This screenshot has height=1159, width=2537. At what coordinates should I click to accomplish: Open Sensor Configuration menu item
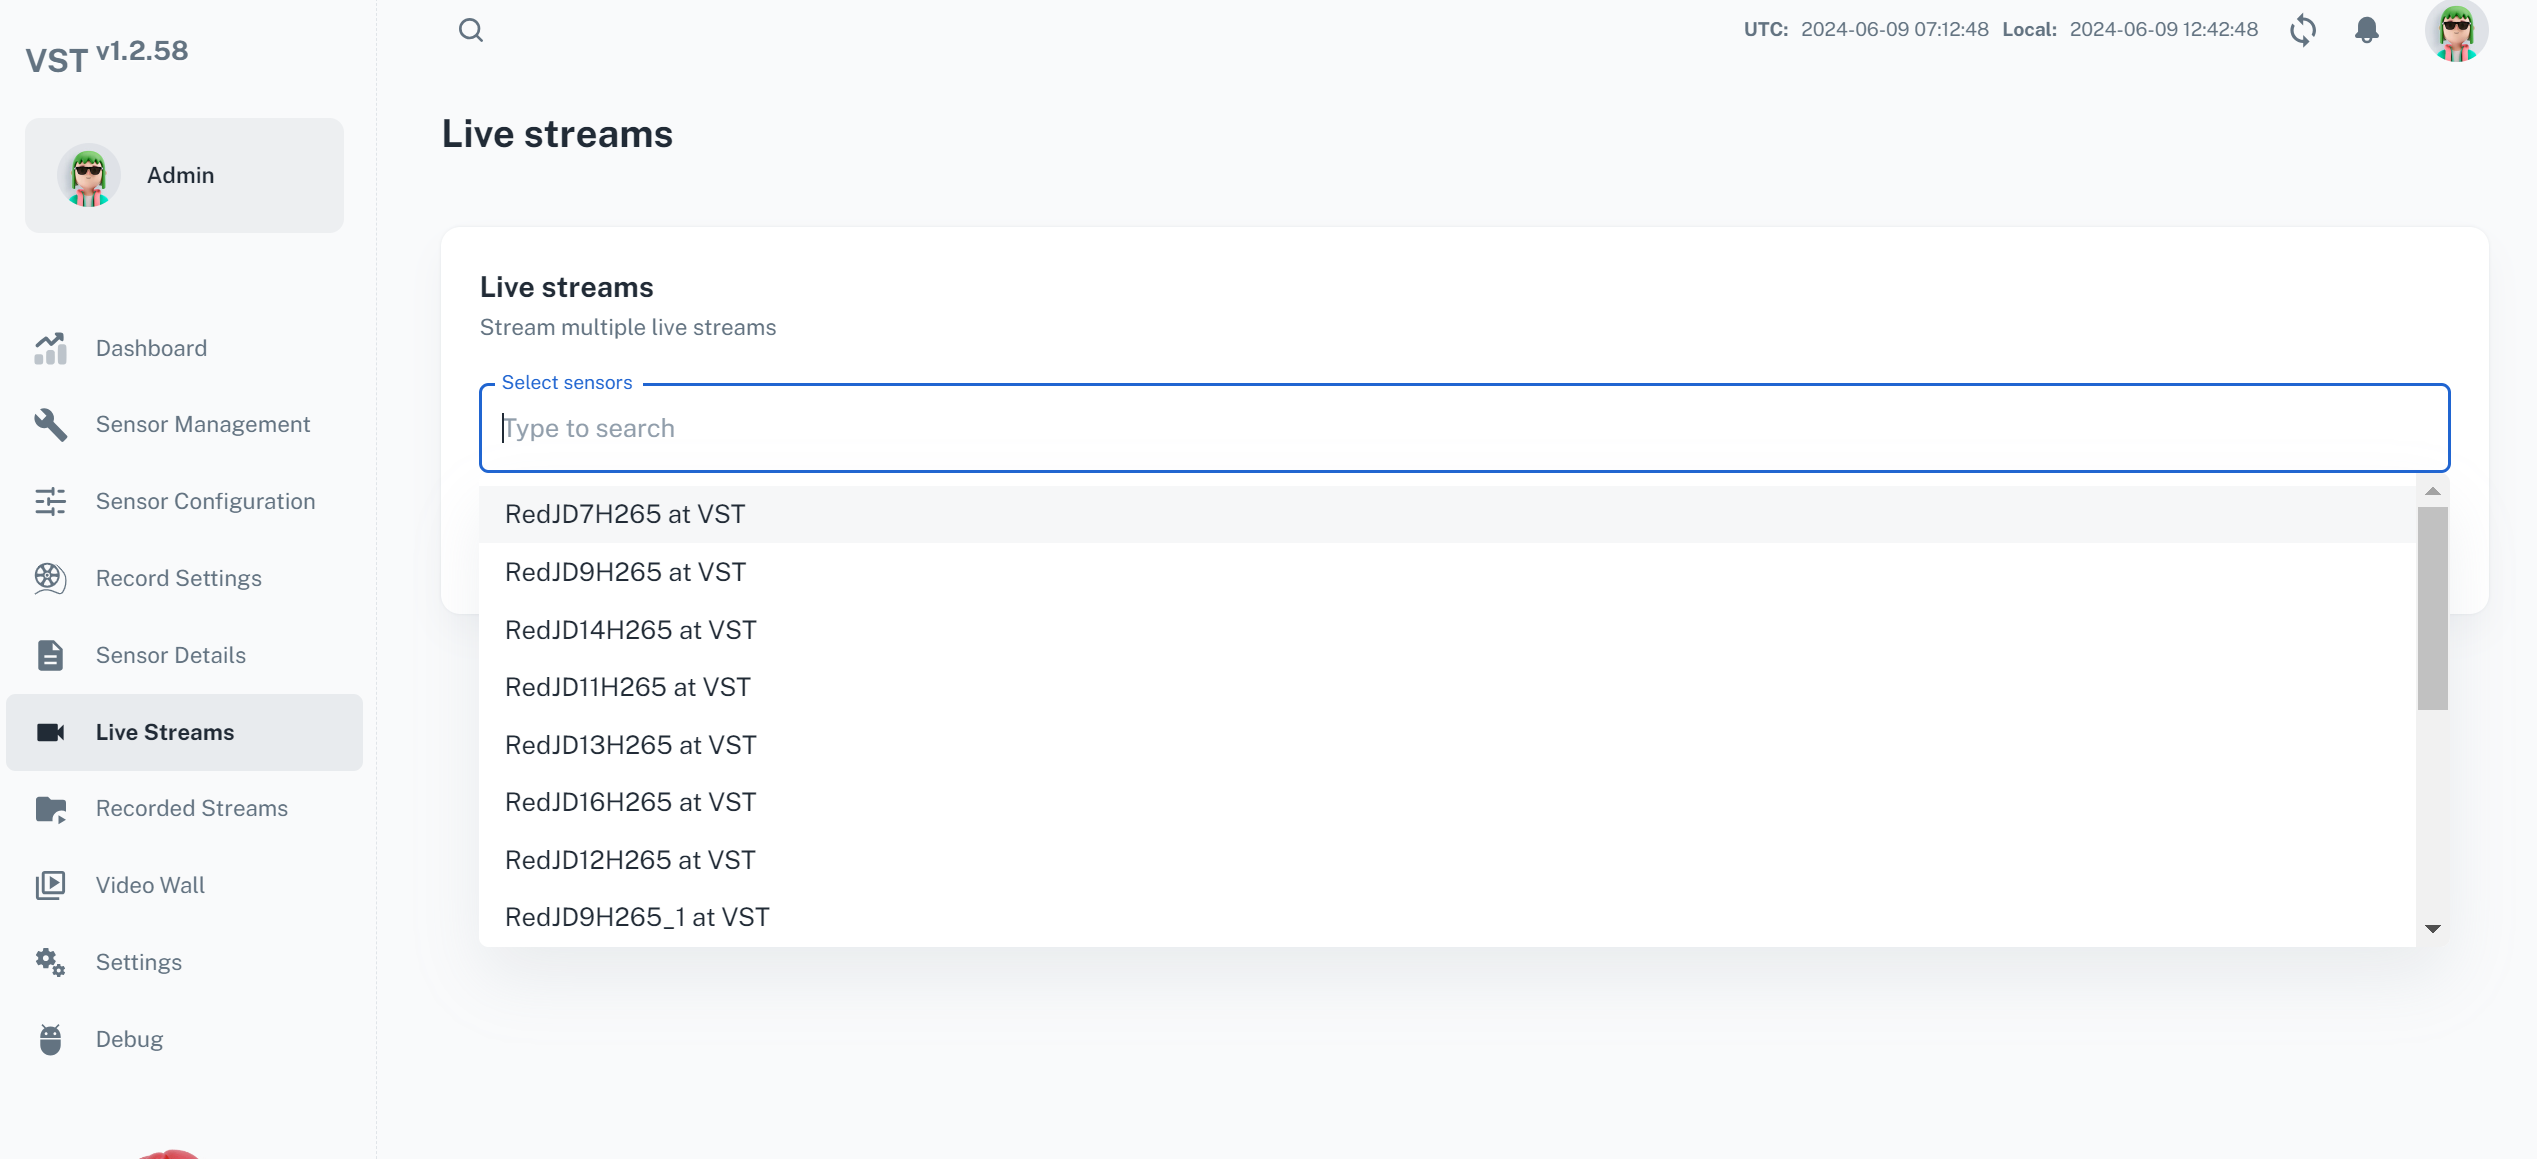pos(205,501)
